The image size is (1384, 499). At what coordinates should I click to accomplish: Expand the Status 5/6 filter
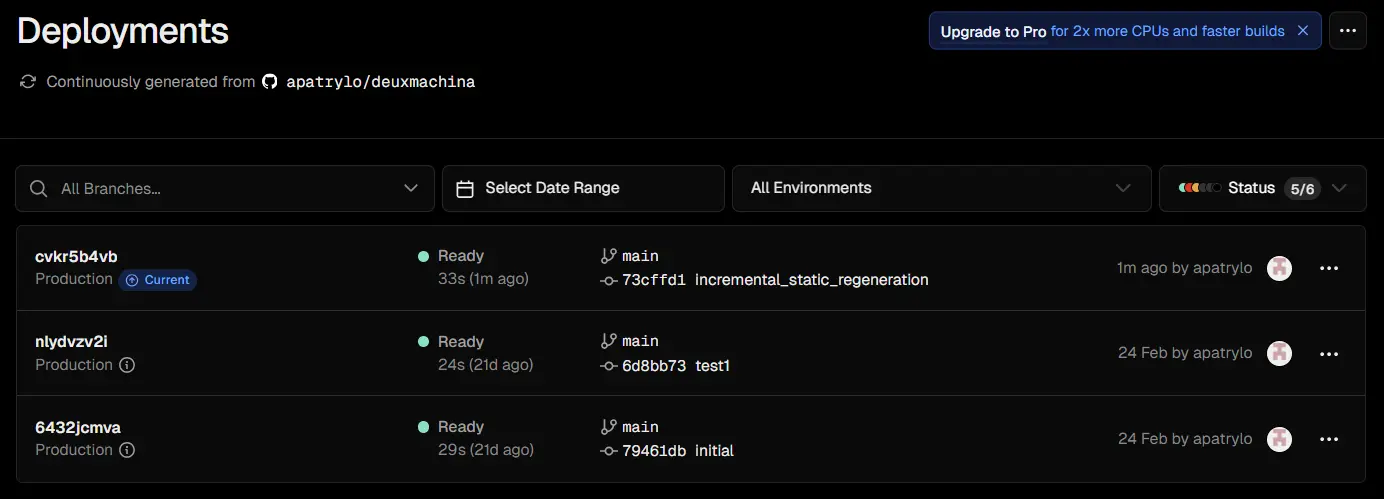tap(1263, 188)
